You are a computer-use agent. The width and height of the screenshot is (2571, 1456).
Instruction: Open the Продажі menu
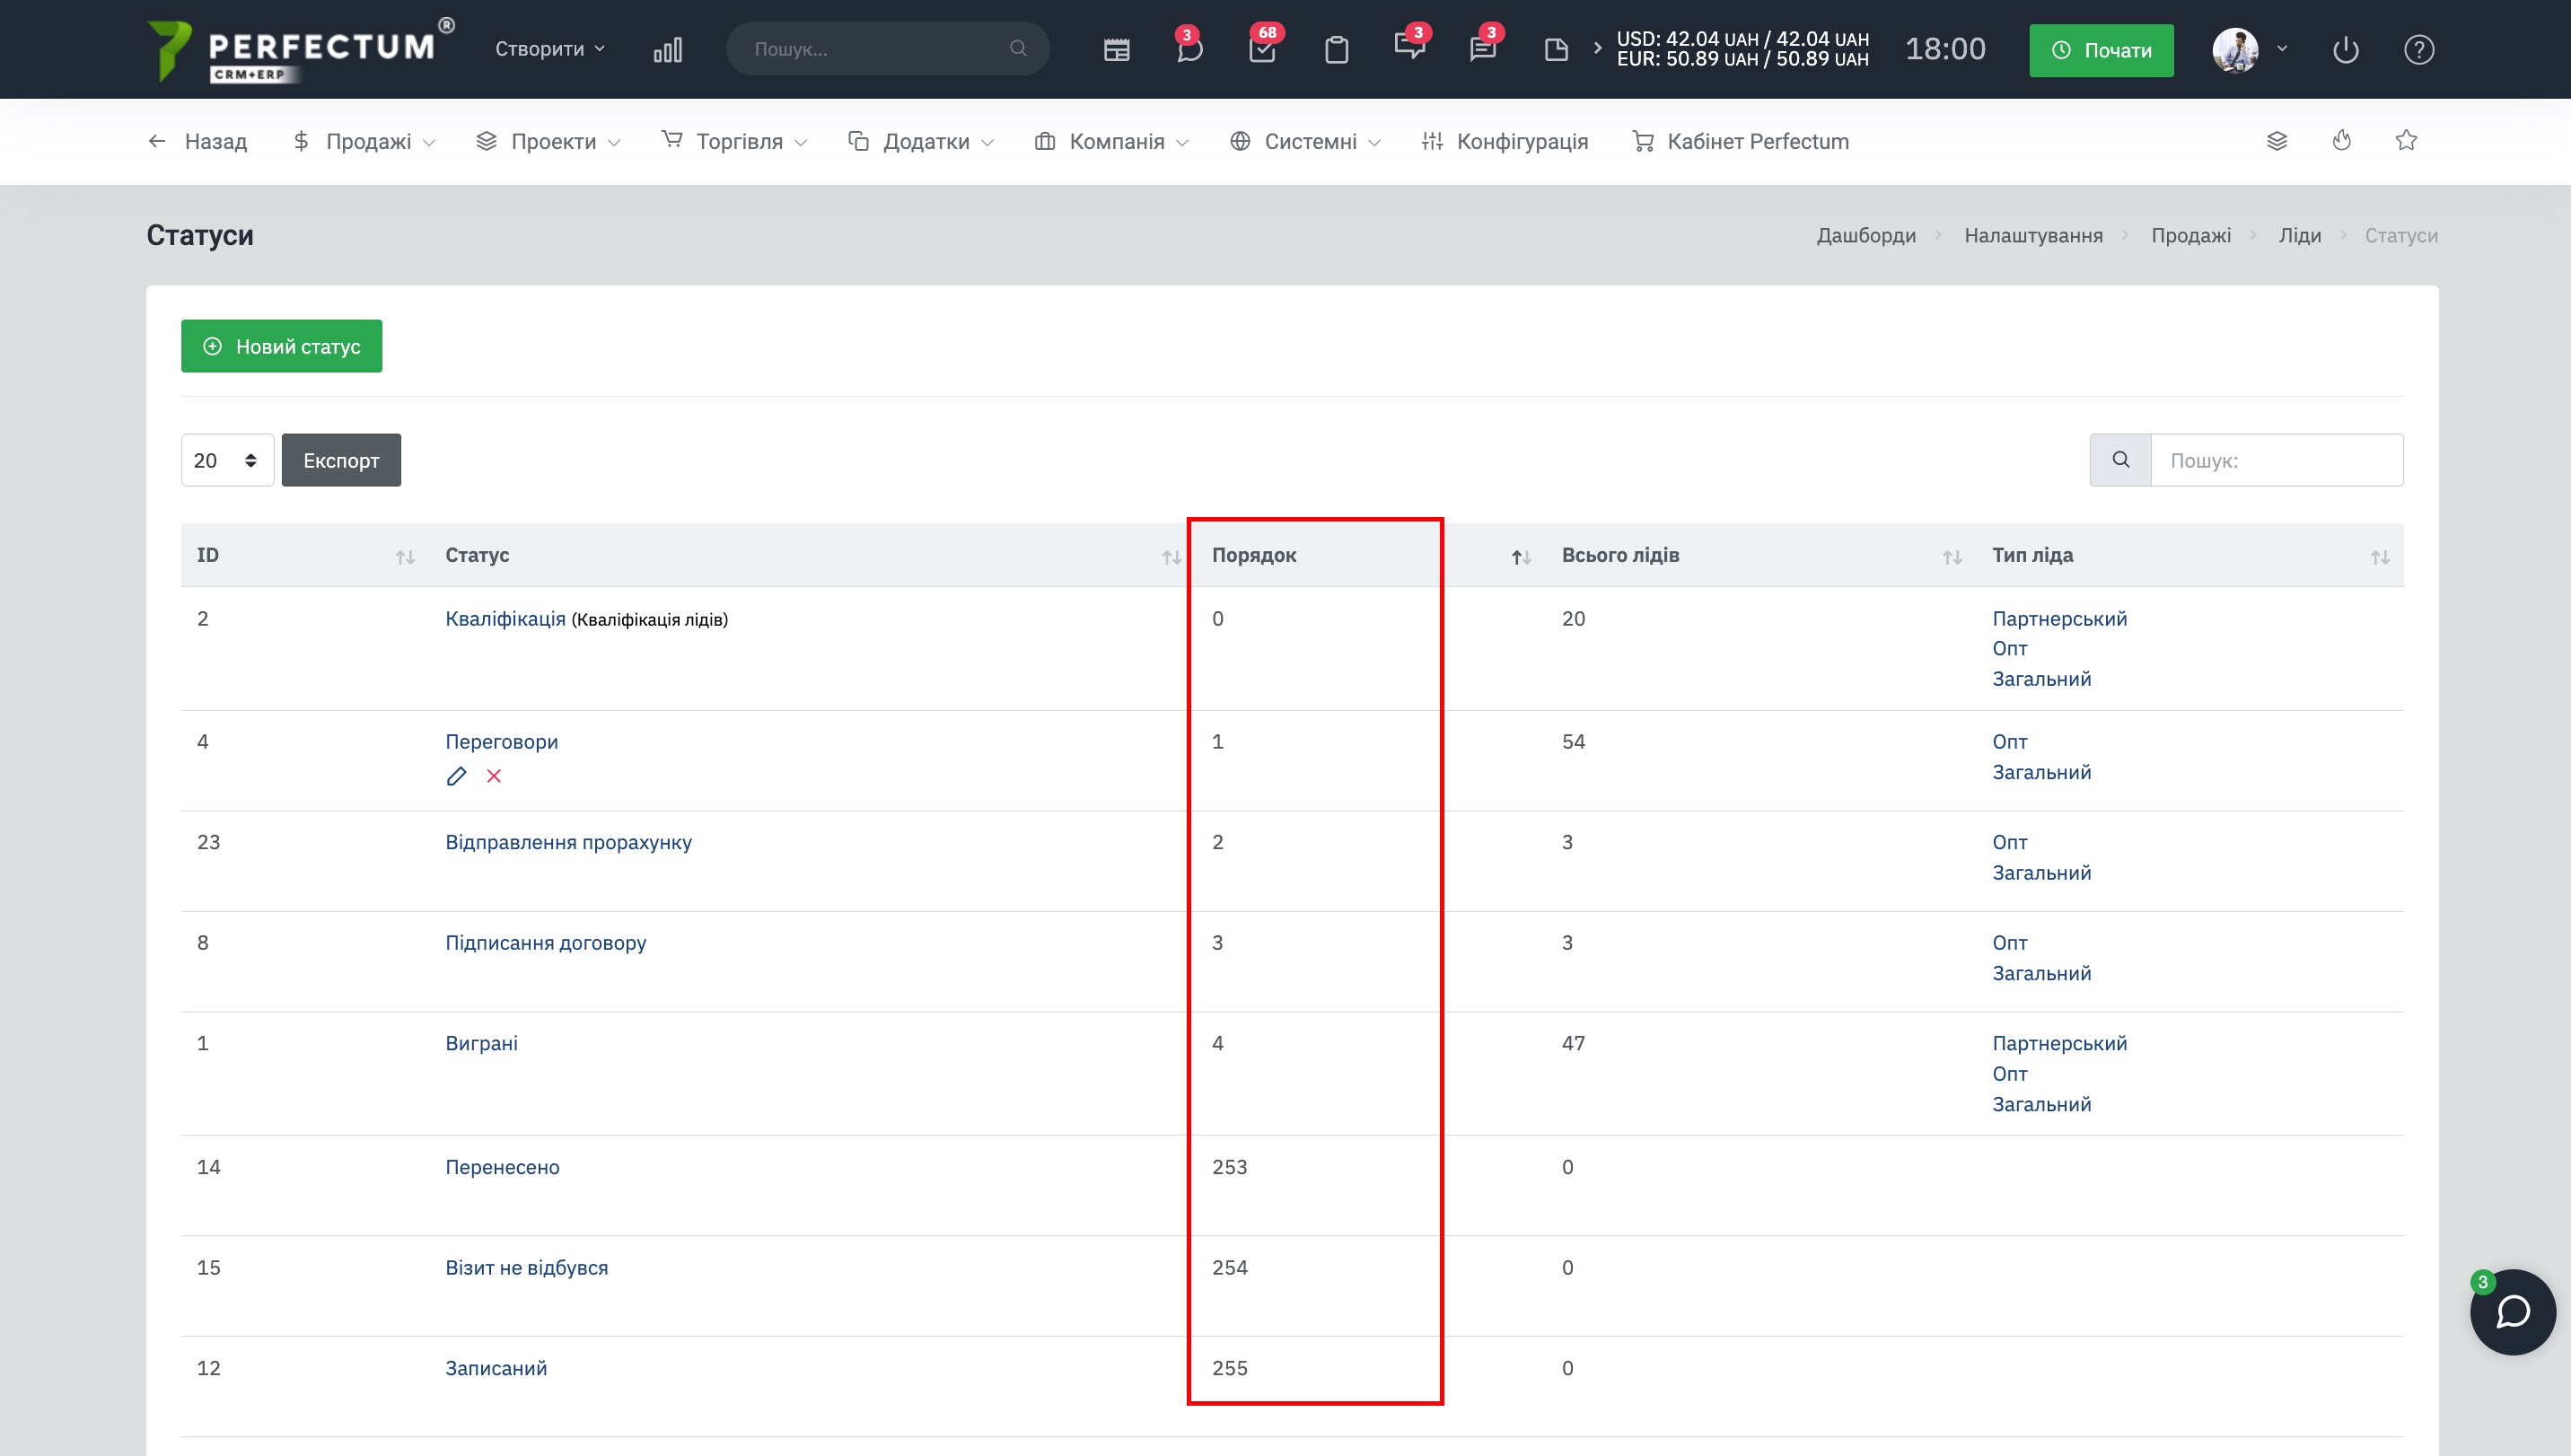[365, 141]
